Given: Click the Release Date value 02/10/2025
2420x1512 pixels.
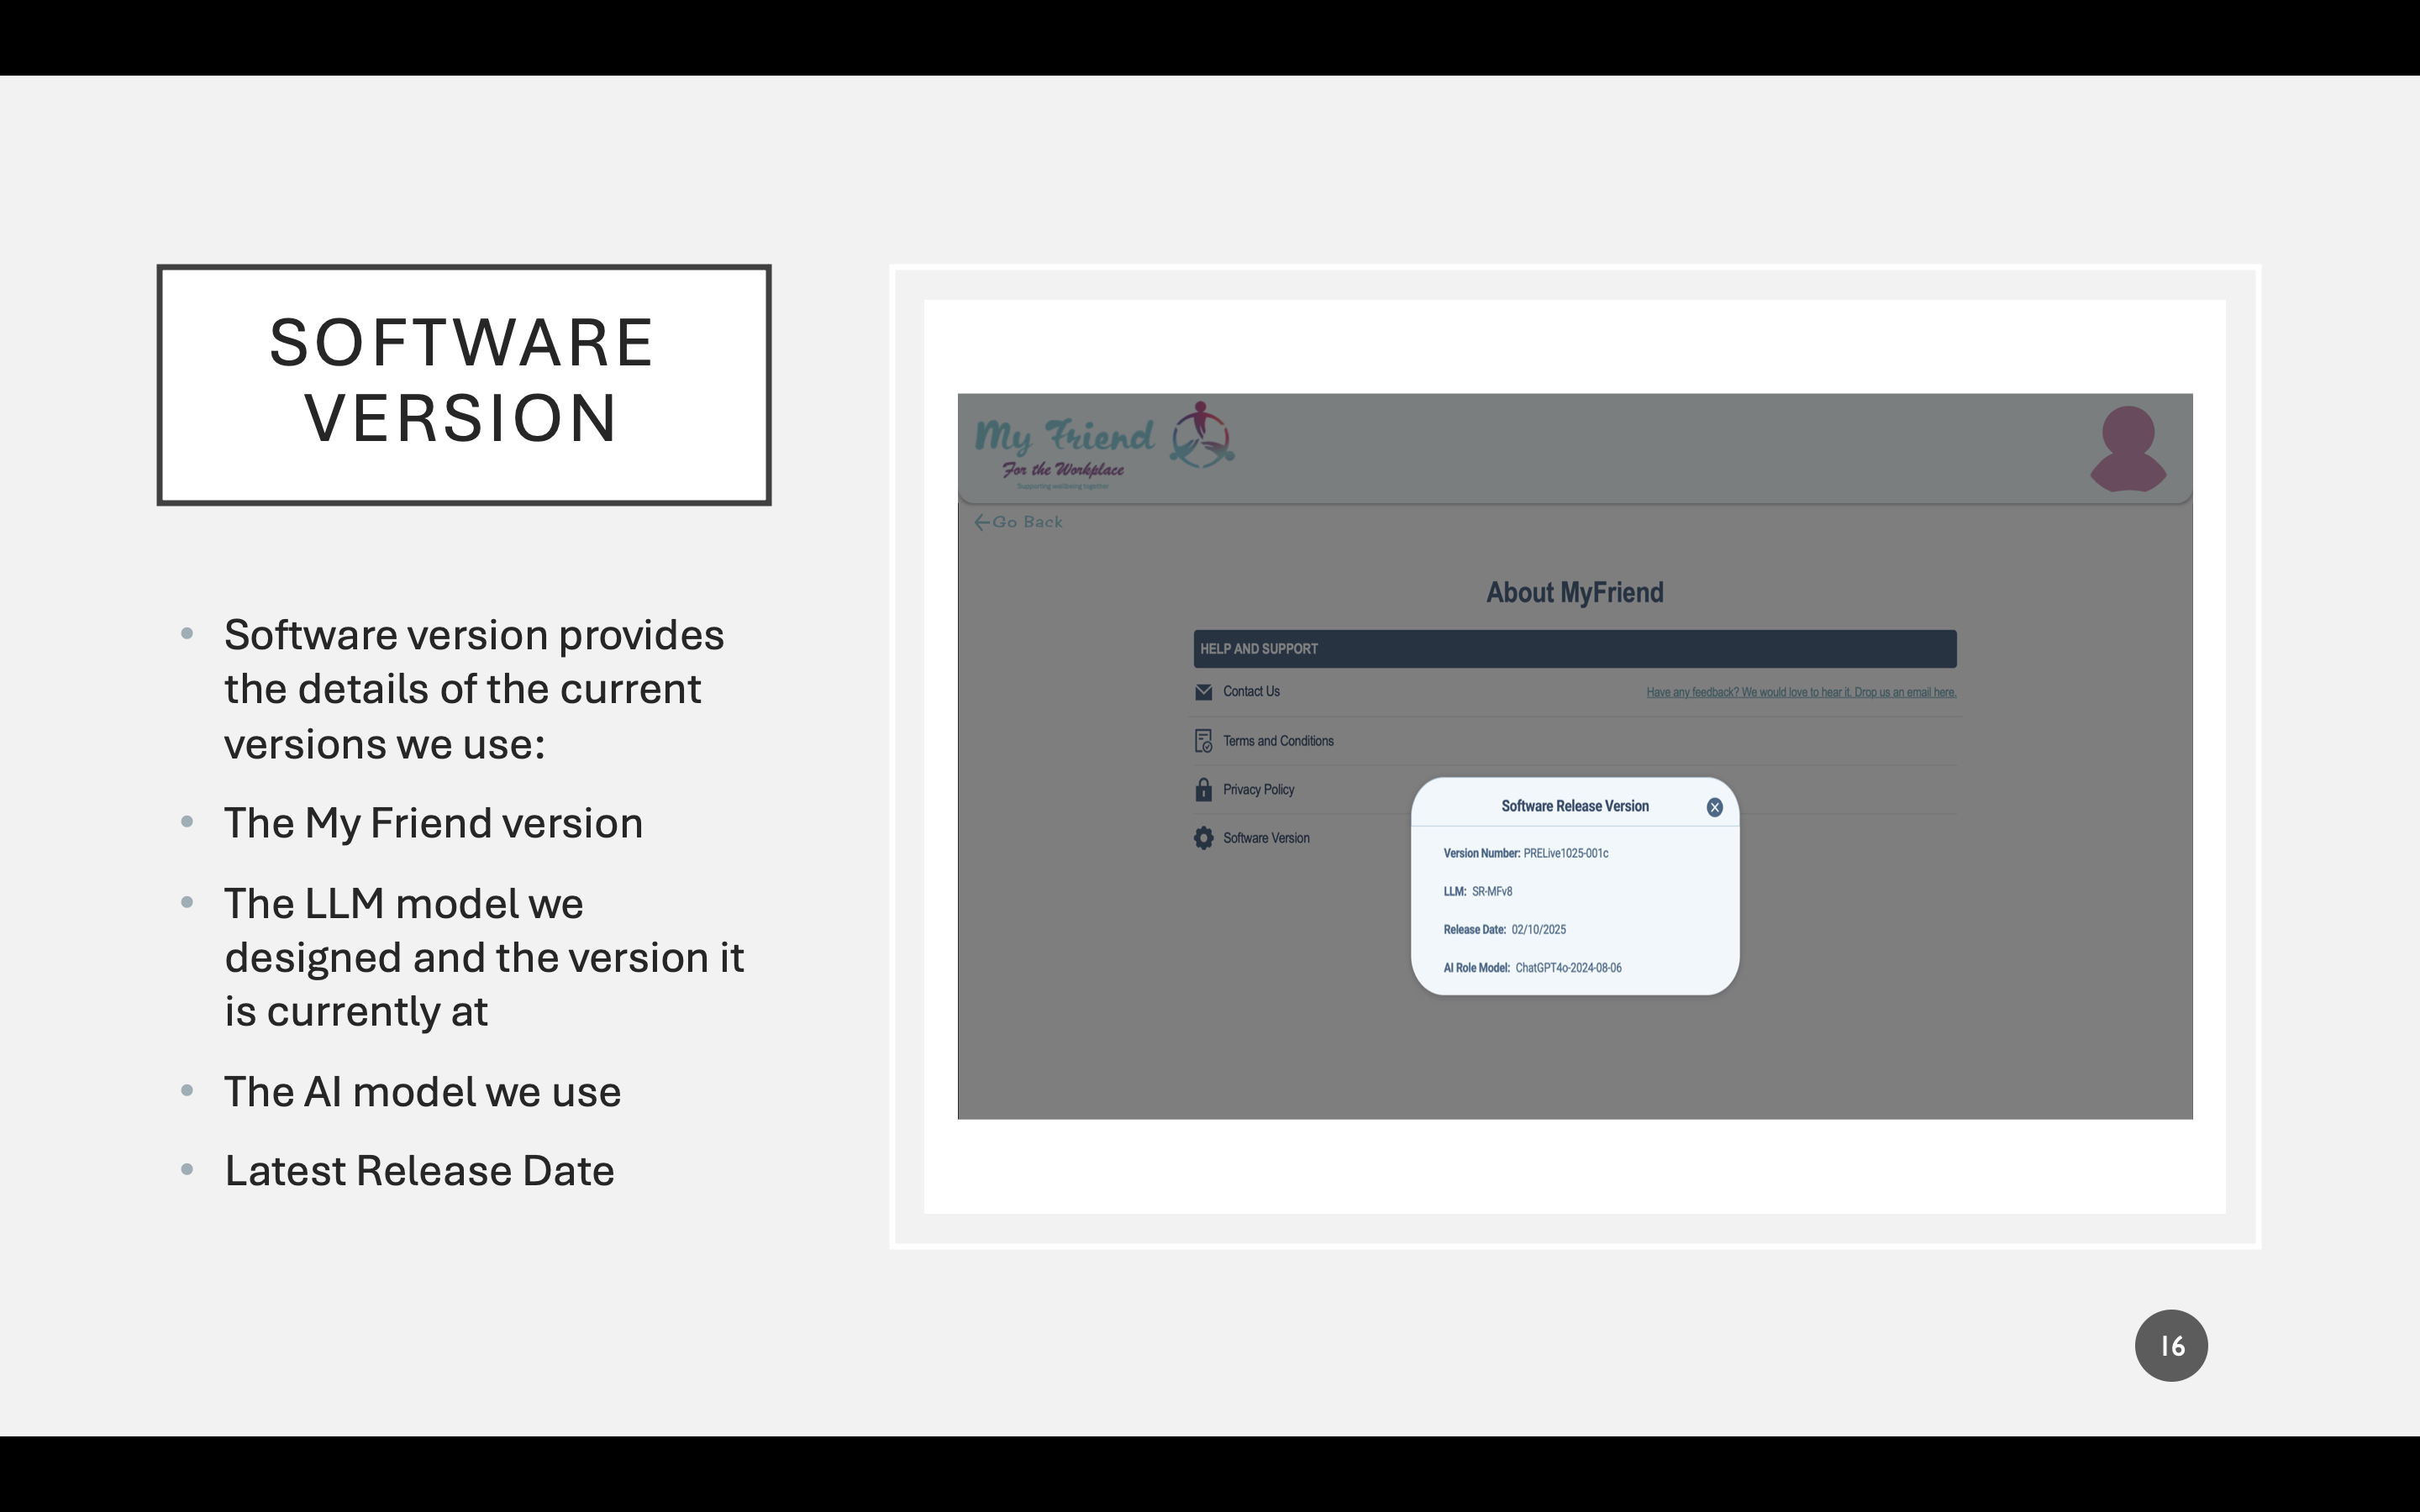Looking at the screenshot, I should coord(1538,930).
